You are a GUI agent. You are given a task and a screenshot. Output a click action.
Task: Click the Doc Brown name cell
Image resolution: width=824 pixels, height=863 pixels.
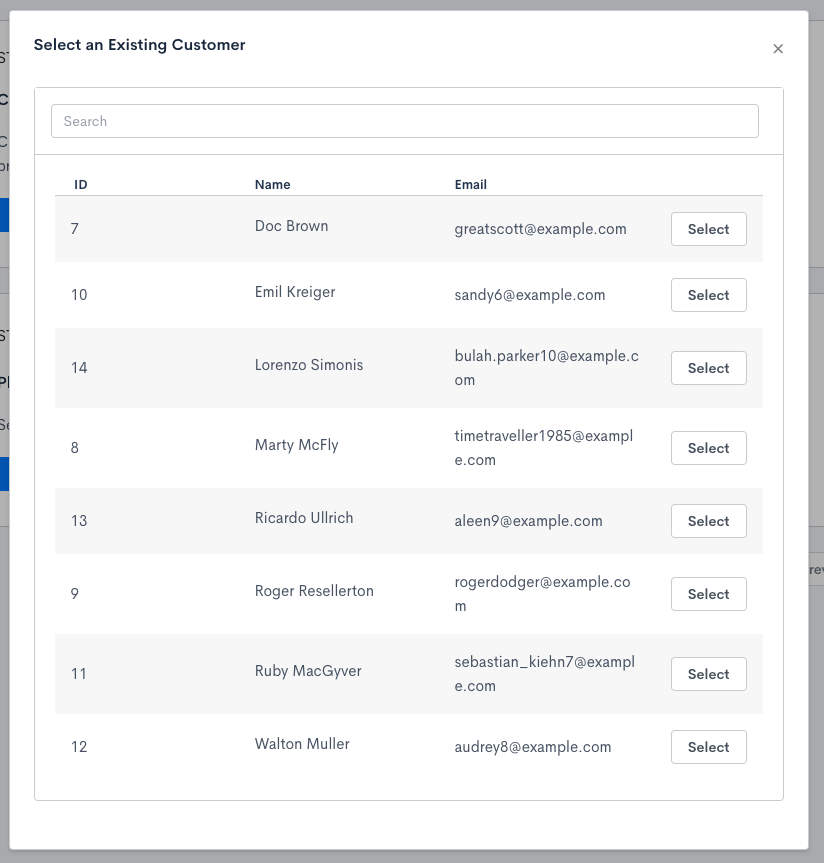(291, 226)
